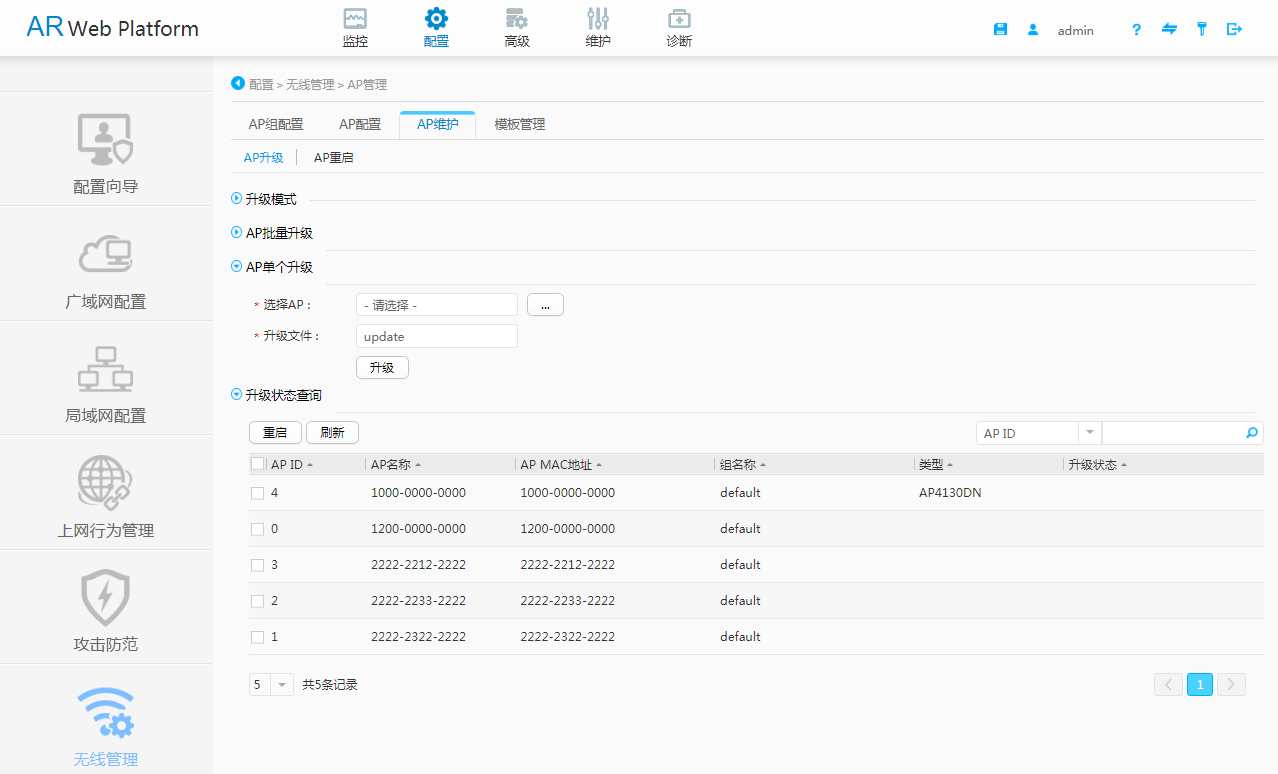Tick the checkbox for AP 2222-2233-2222

pos(258,601)
